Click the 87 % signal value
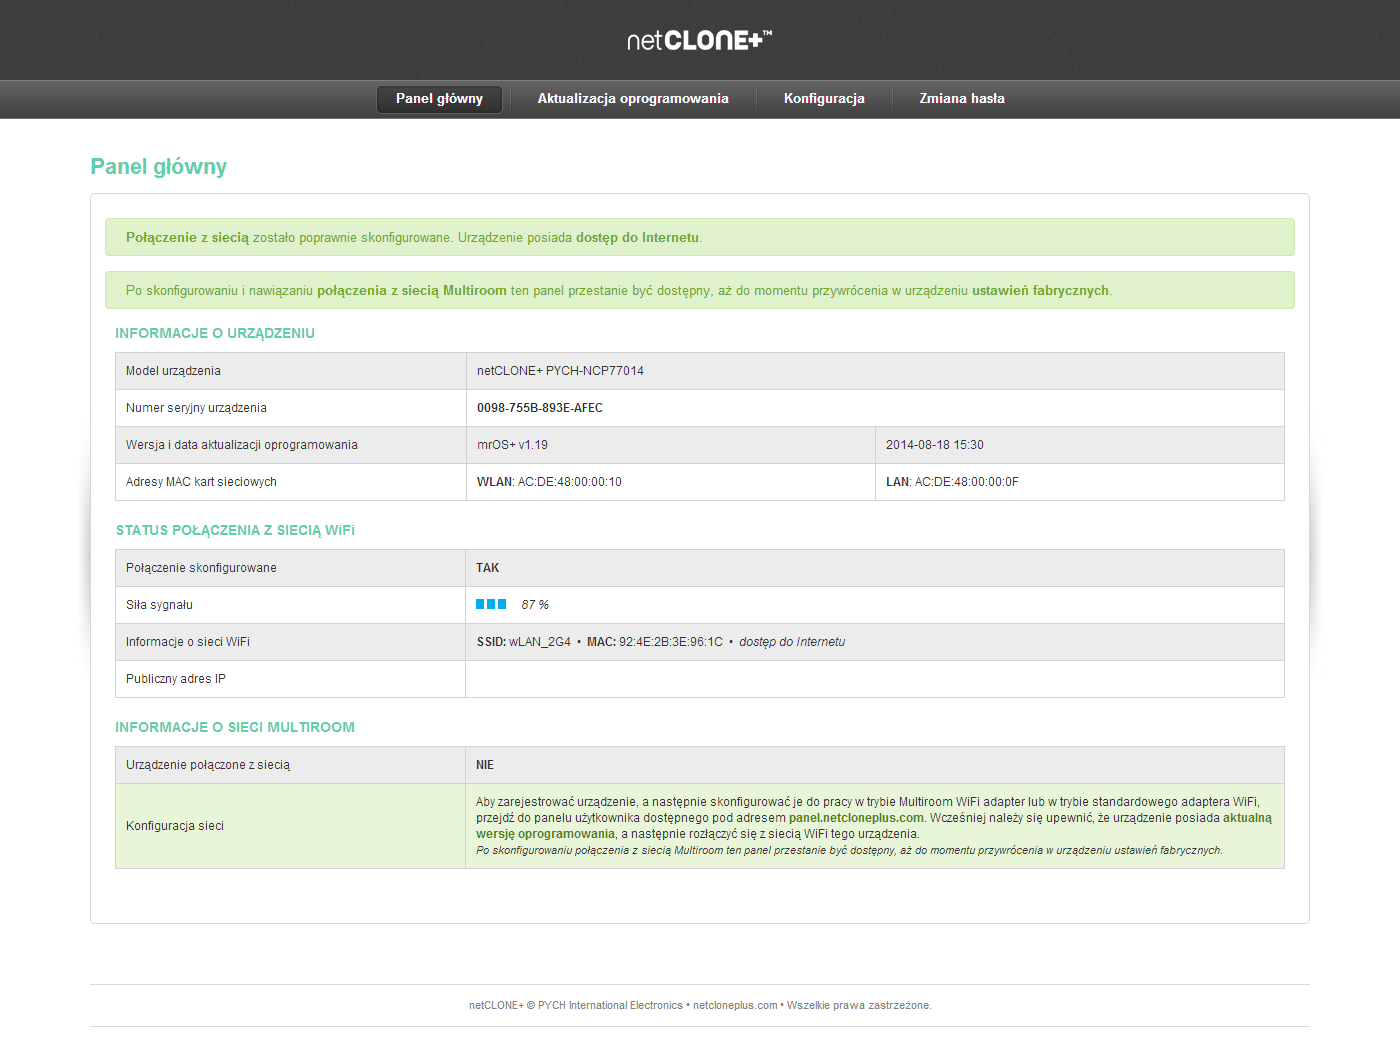 535,605
